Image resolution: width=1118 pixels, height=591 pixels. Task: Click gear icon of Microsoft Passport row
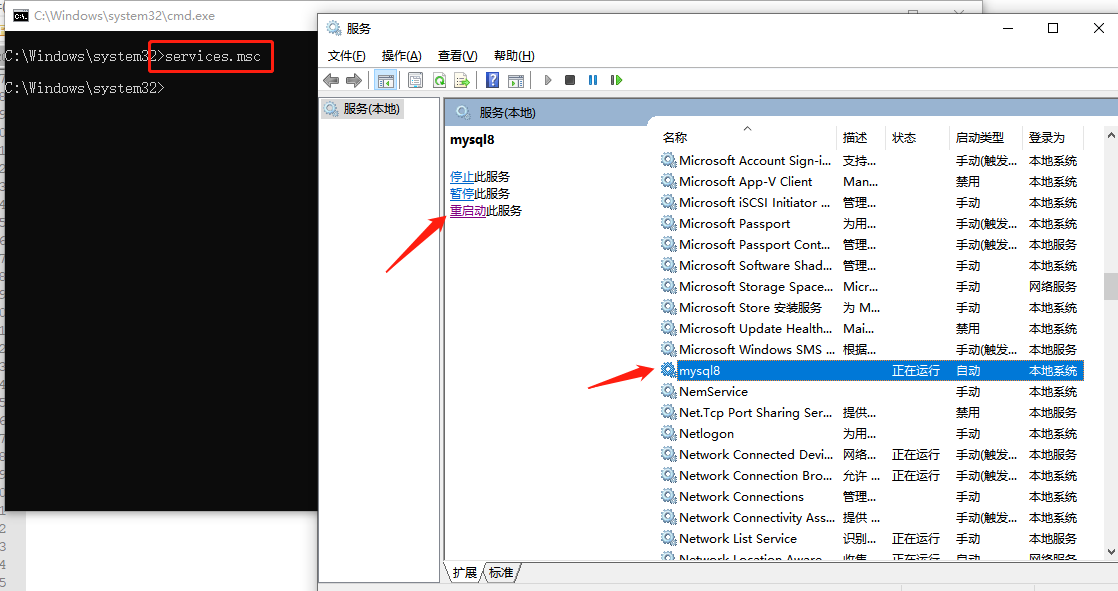click(668, 223)
